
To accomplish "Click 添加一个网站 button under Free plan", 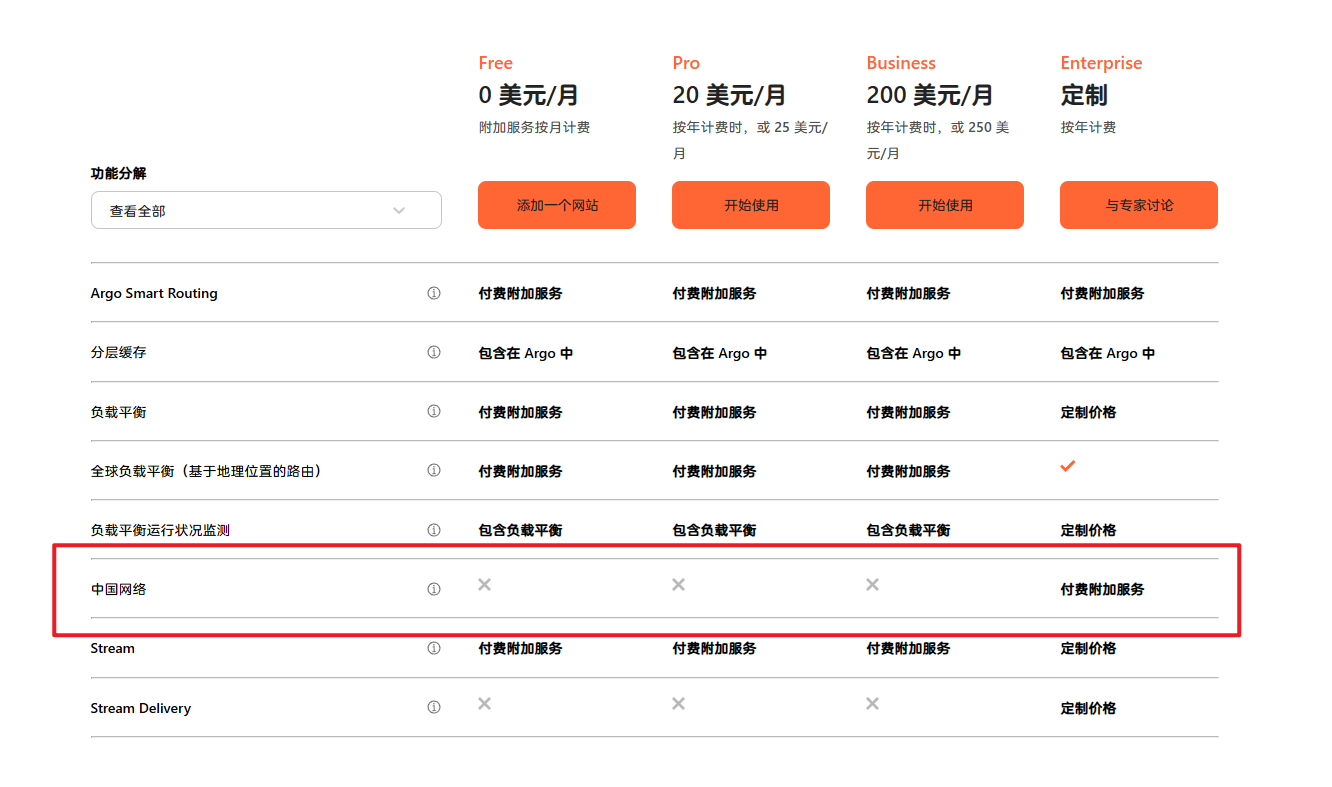I will tap(557, 205).
